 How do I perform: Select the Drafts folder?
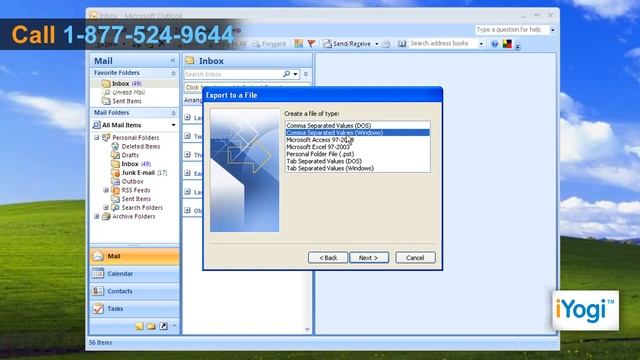point(130,155)
